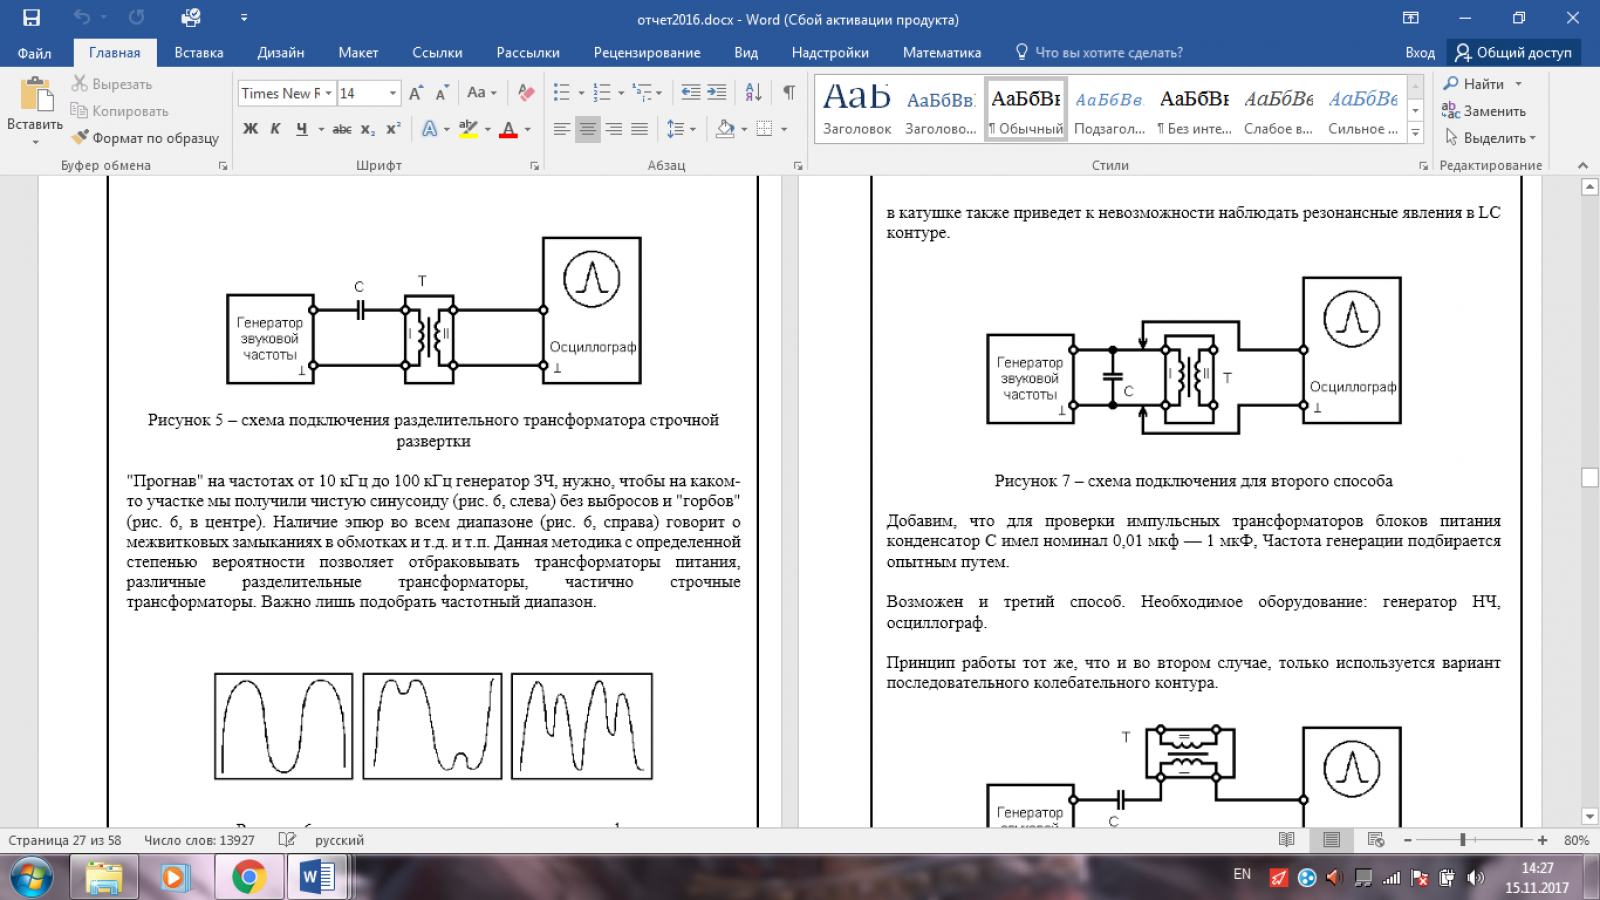1600x900 pixels.
Task: Toggle paragraph marks display ¶
Action: point(789,93)
